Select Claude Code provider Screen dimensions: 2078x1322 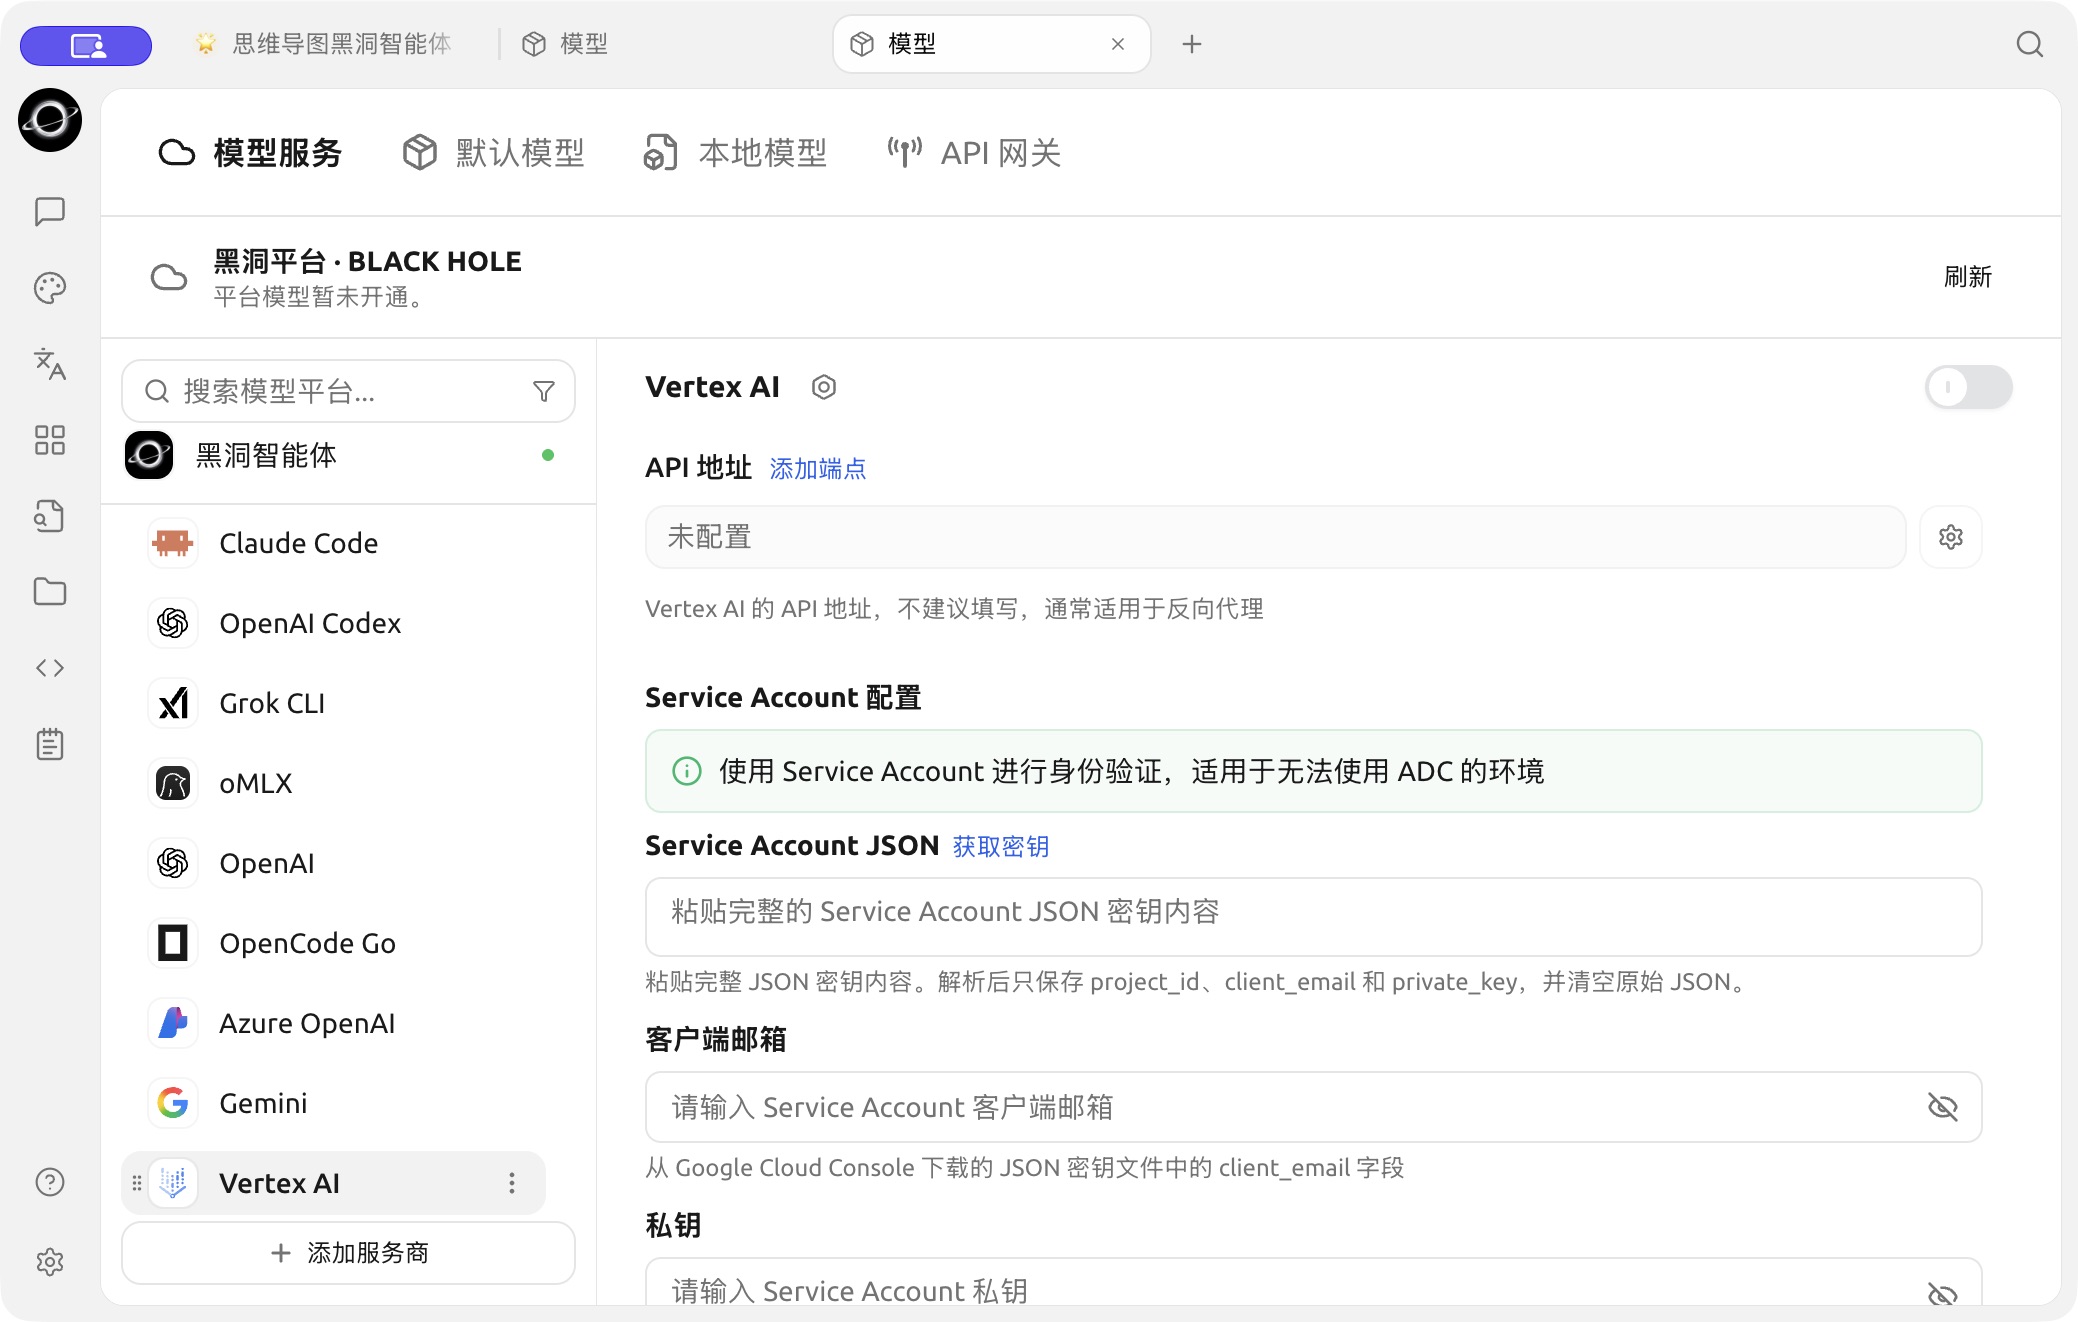coord(334,543)
